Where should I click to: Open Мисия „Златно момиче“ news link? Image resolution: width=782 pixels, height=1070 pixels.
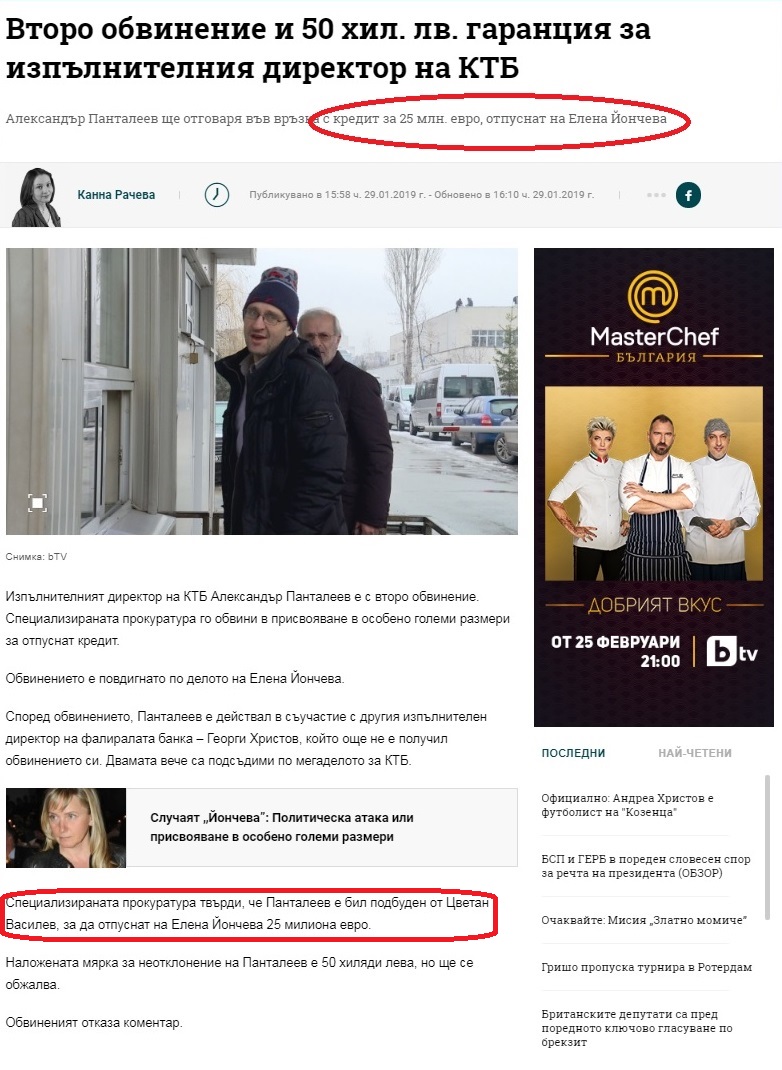[643, 920]
